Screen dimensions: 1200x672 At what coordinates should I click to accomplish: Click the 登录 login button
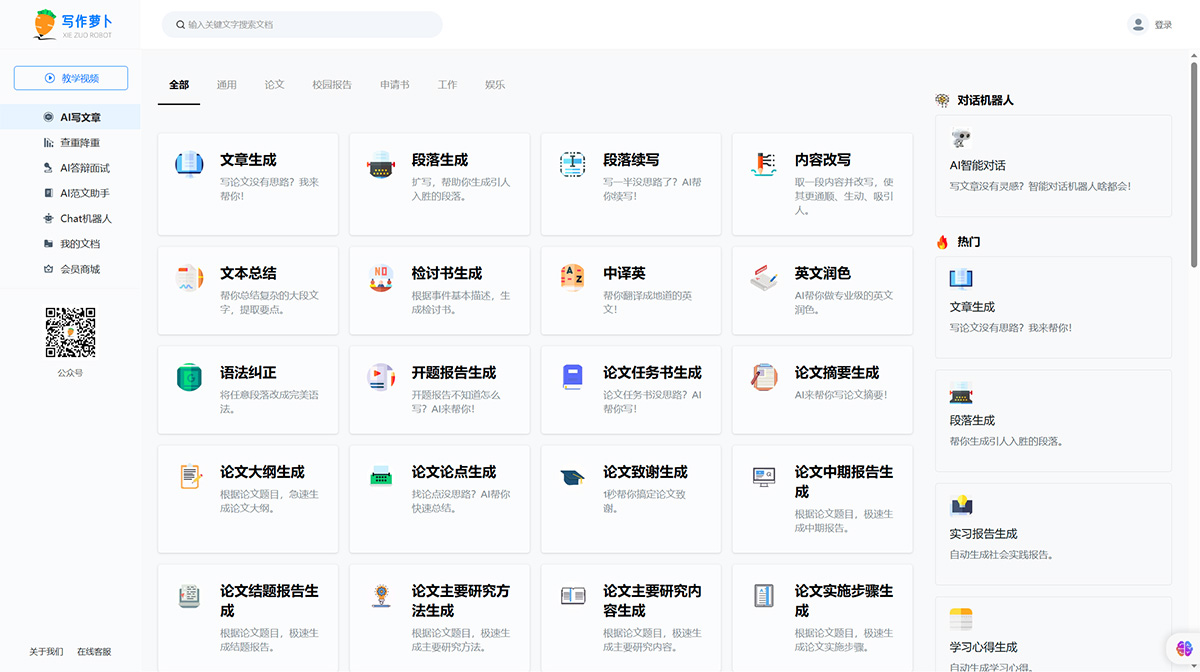click(x=1163, y=23)
